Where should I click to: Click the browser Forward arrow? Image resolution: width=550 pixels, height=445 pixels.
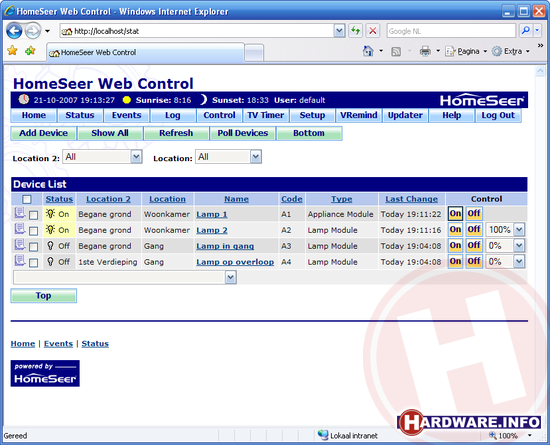[x=33, y=31]
